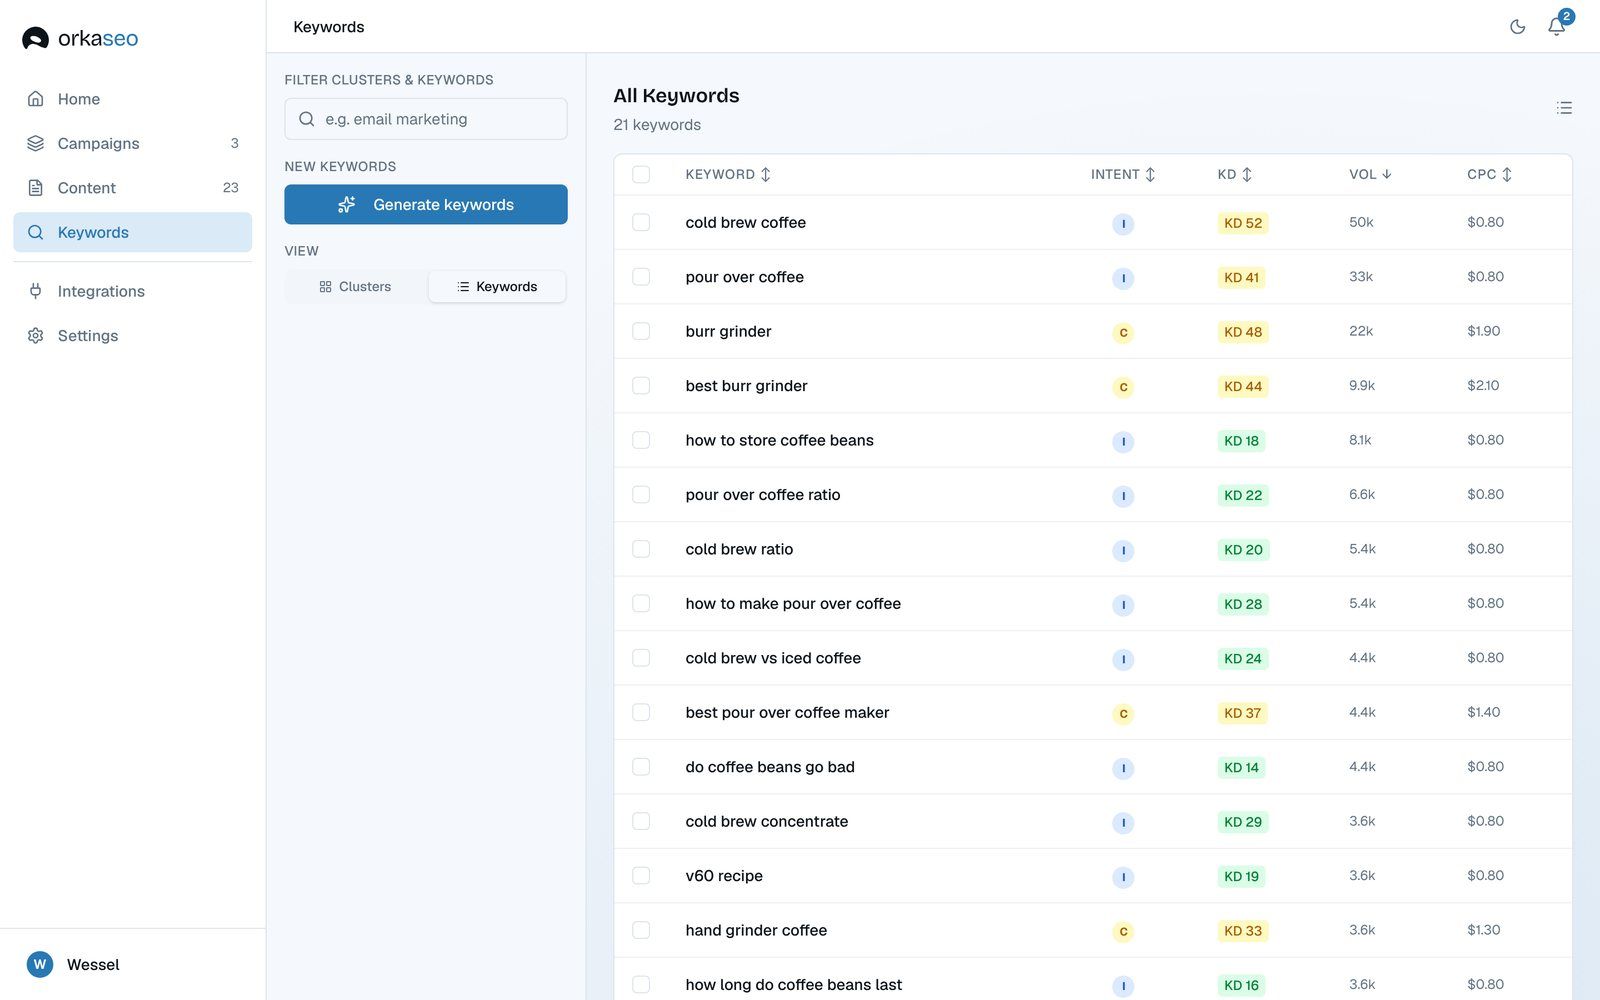This screenshot has width=1600, height=1000.
Task: Open Integrations in sidebar
Action: pyautogui.click(x=132, y=291)
